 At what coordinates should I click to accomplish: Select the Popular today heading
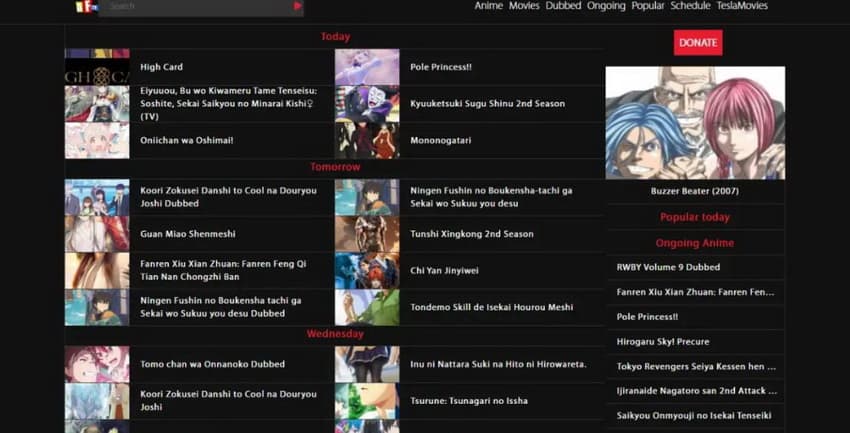[694, 217]
